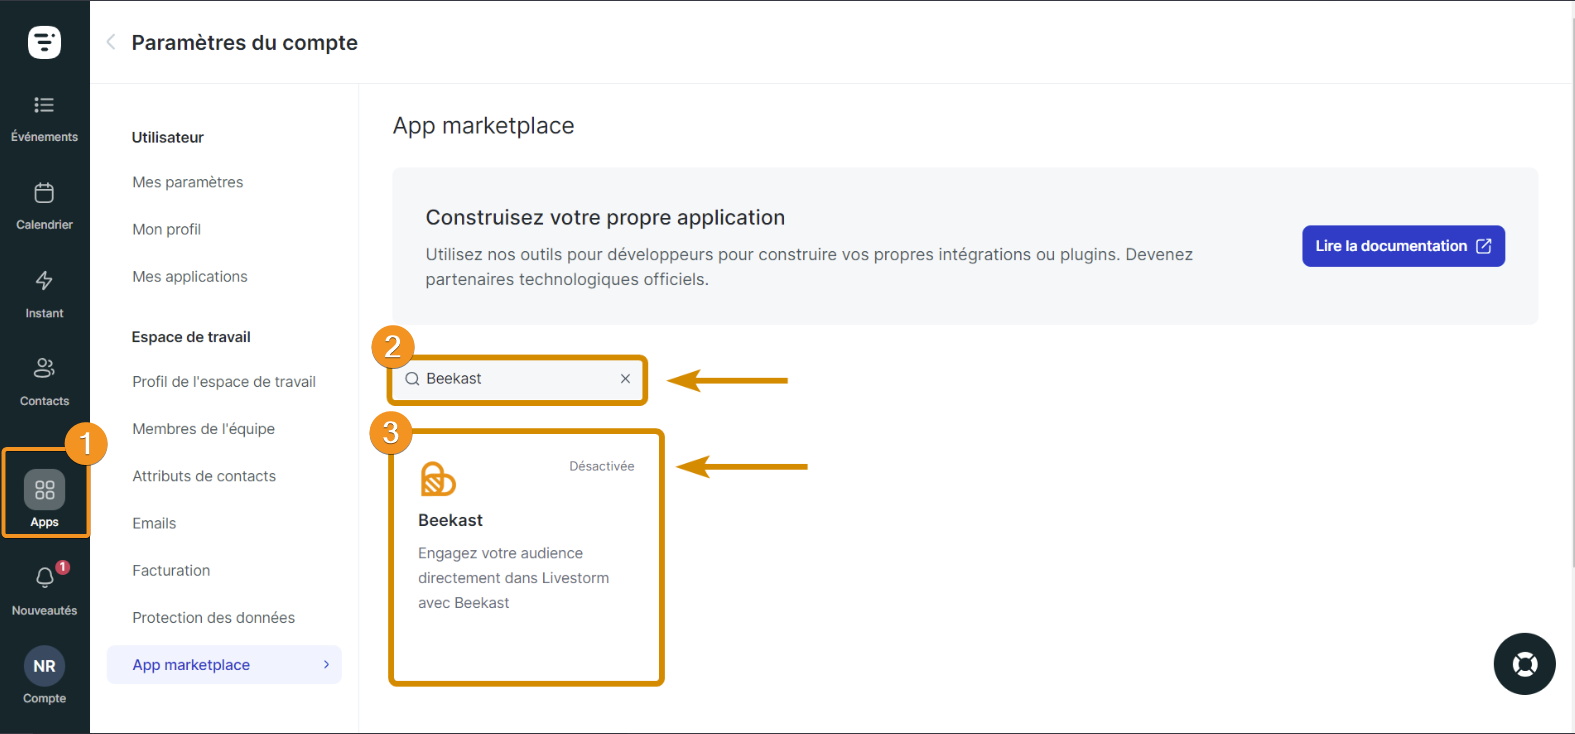
Task: Open the Nouveautés notifications bell
Action: click(x=44, y=591)
